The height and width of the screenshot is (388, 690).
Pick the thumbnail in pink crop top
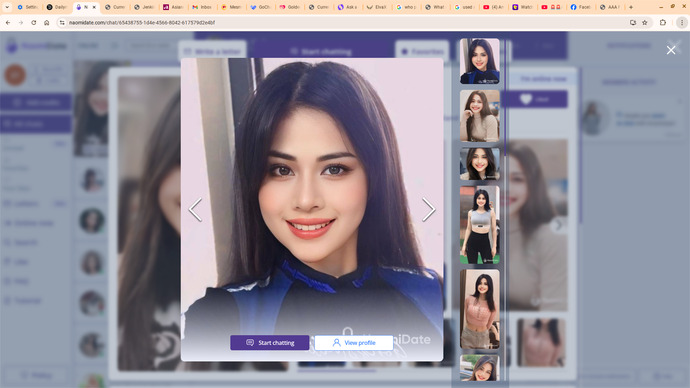(480, 309)
